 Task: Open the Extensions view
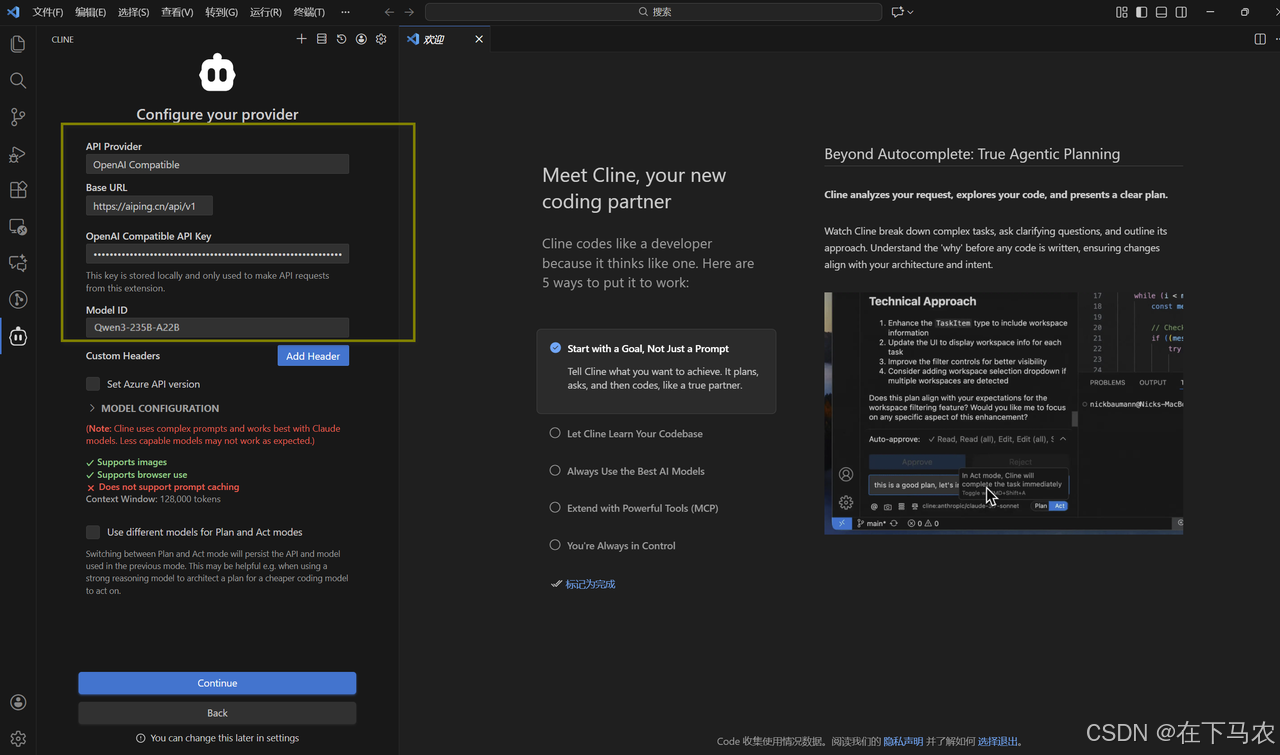coord(18,190)
